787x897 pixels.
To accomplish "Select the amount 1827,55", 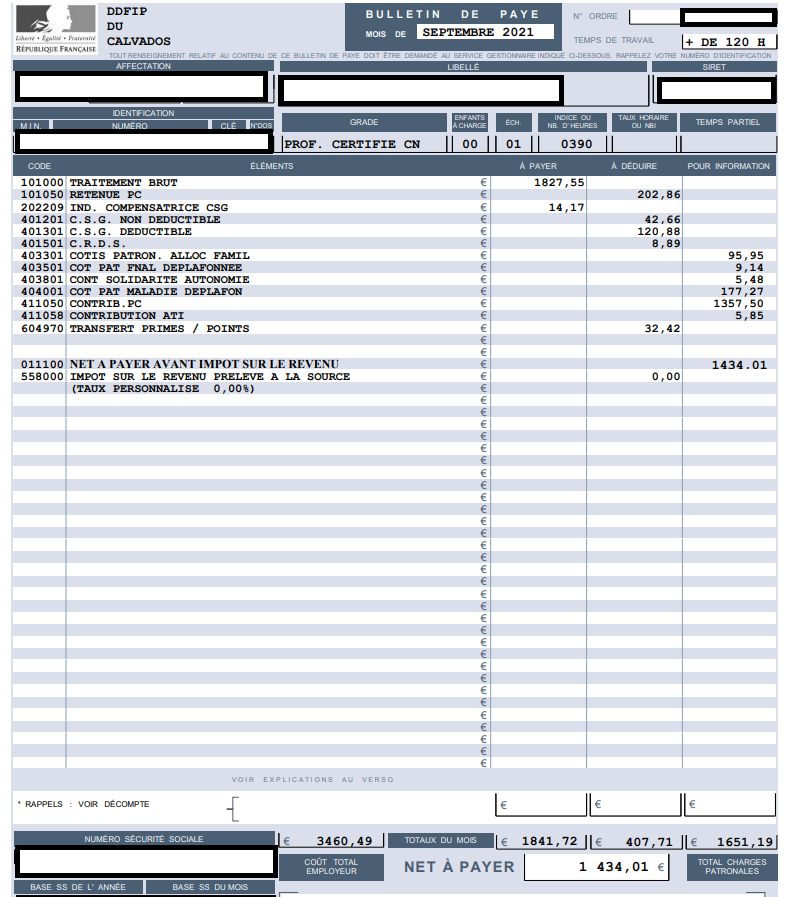I will click(559, 182).
